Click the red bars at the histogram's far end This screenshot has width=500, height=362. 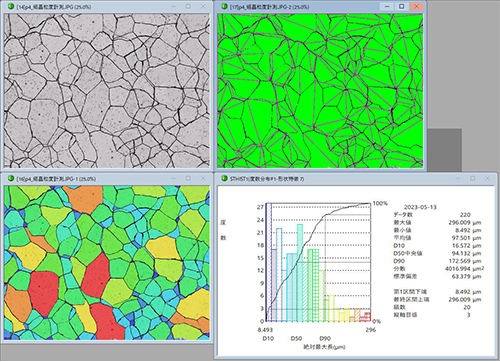coord(365,317)
